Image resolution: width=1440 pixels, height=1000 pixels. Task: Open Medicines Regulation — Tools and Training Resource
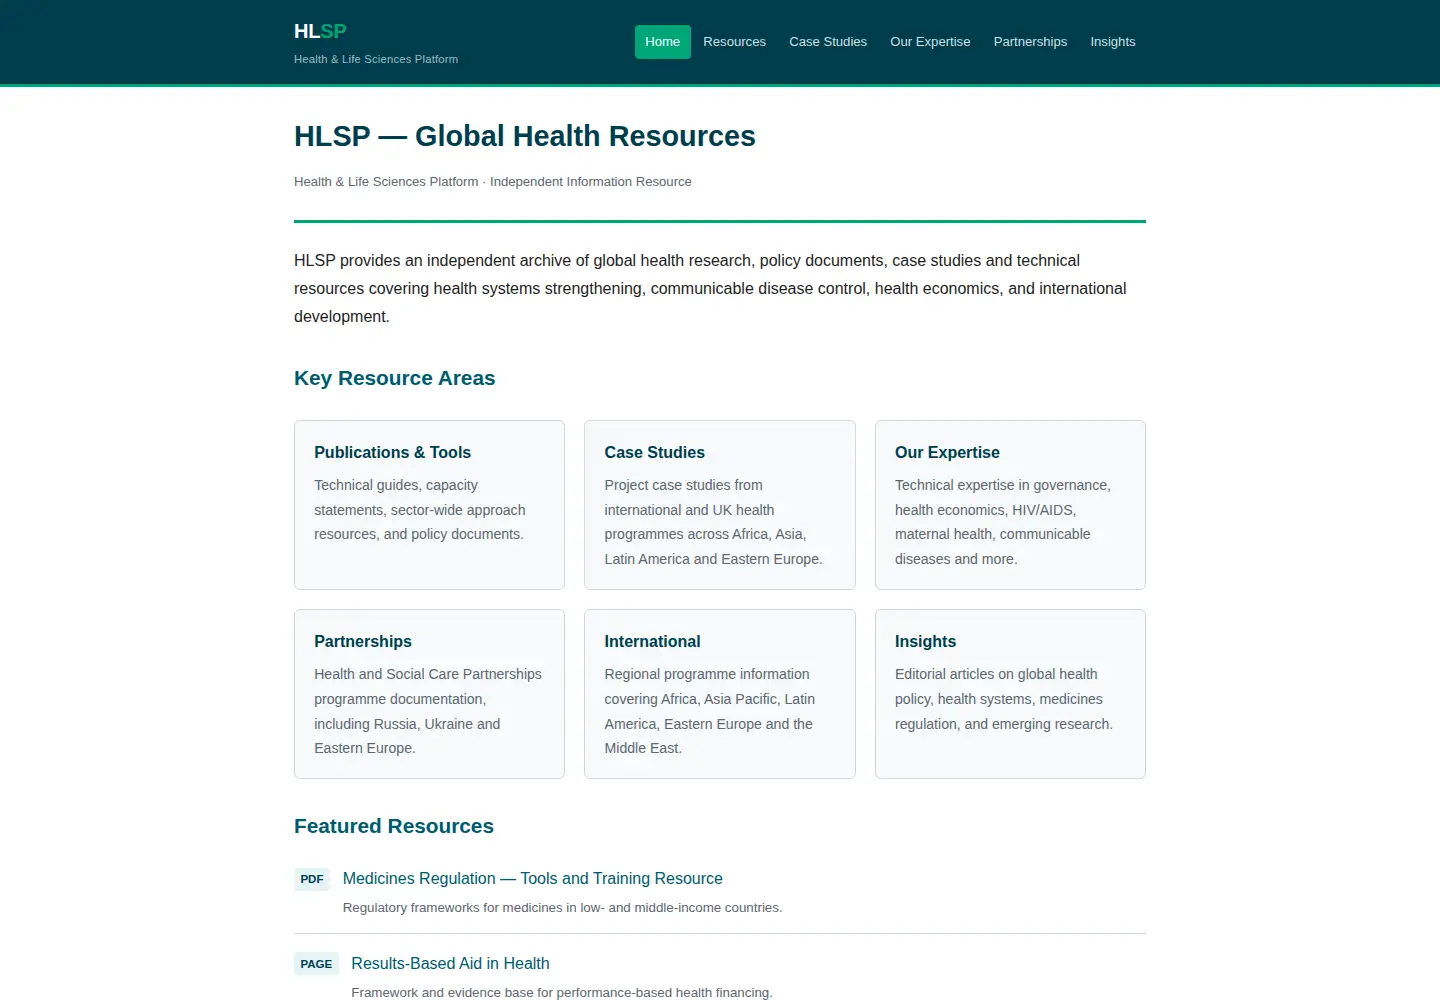(x=533, y=878)
